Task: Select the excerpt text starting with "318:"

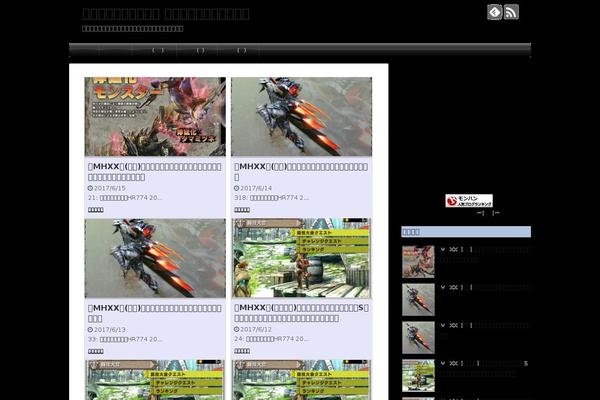Action: click(x=272, y=198)
